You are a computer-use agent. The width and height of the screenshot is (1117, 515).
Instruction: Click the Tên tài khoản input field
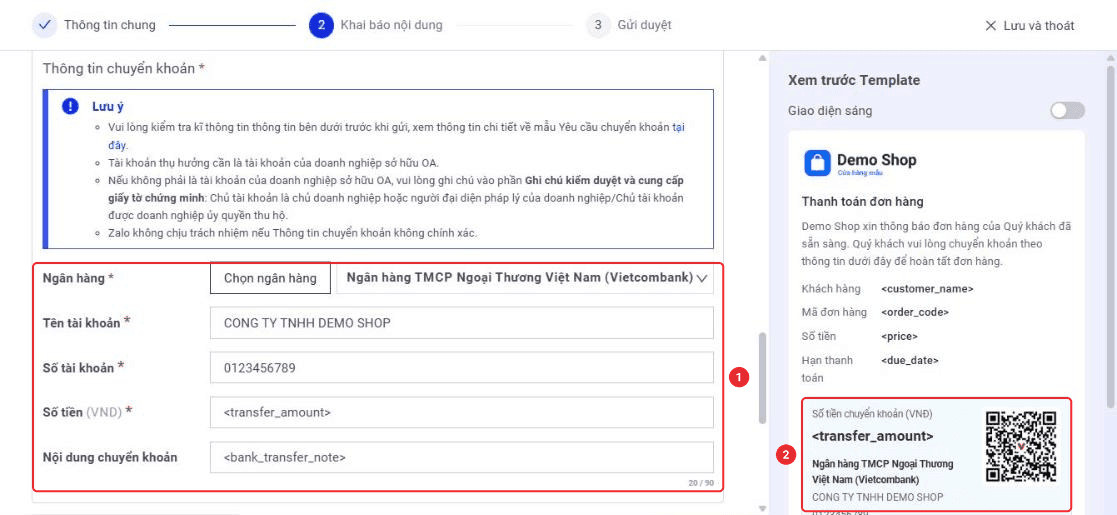click(x=462, y=323)
